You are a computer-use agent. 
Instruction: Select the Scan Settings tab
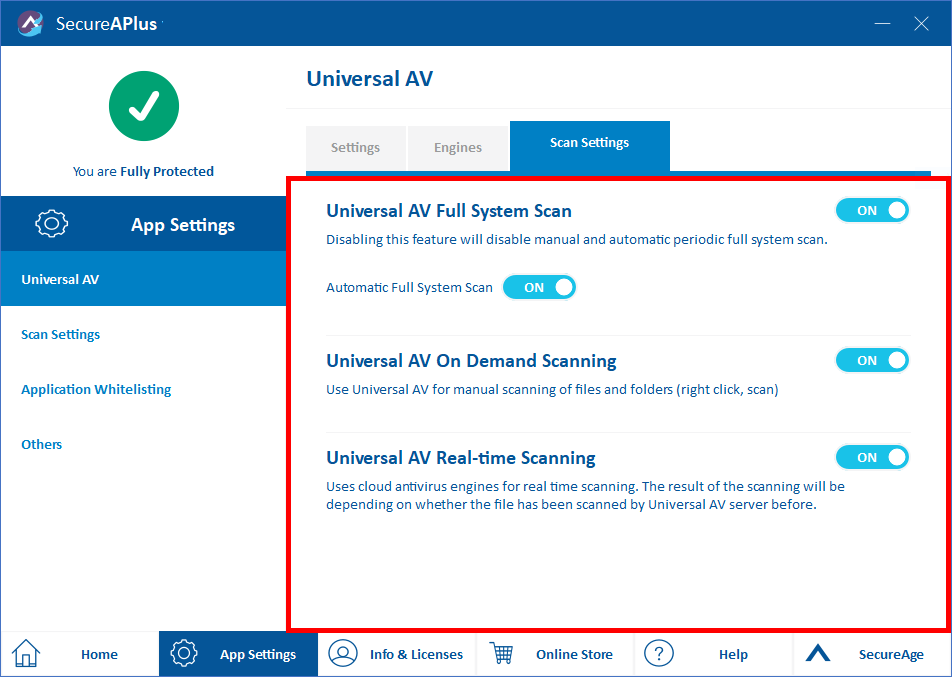click(x=589, y=144)
